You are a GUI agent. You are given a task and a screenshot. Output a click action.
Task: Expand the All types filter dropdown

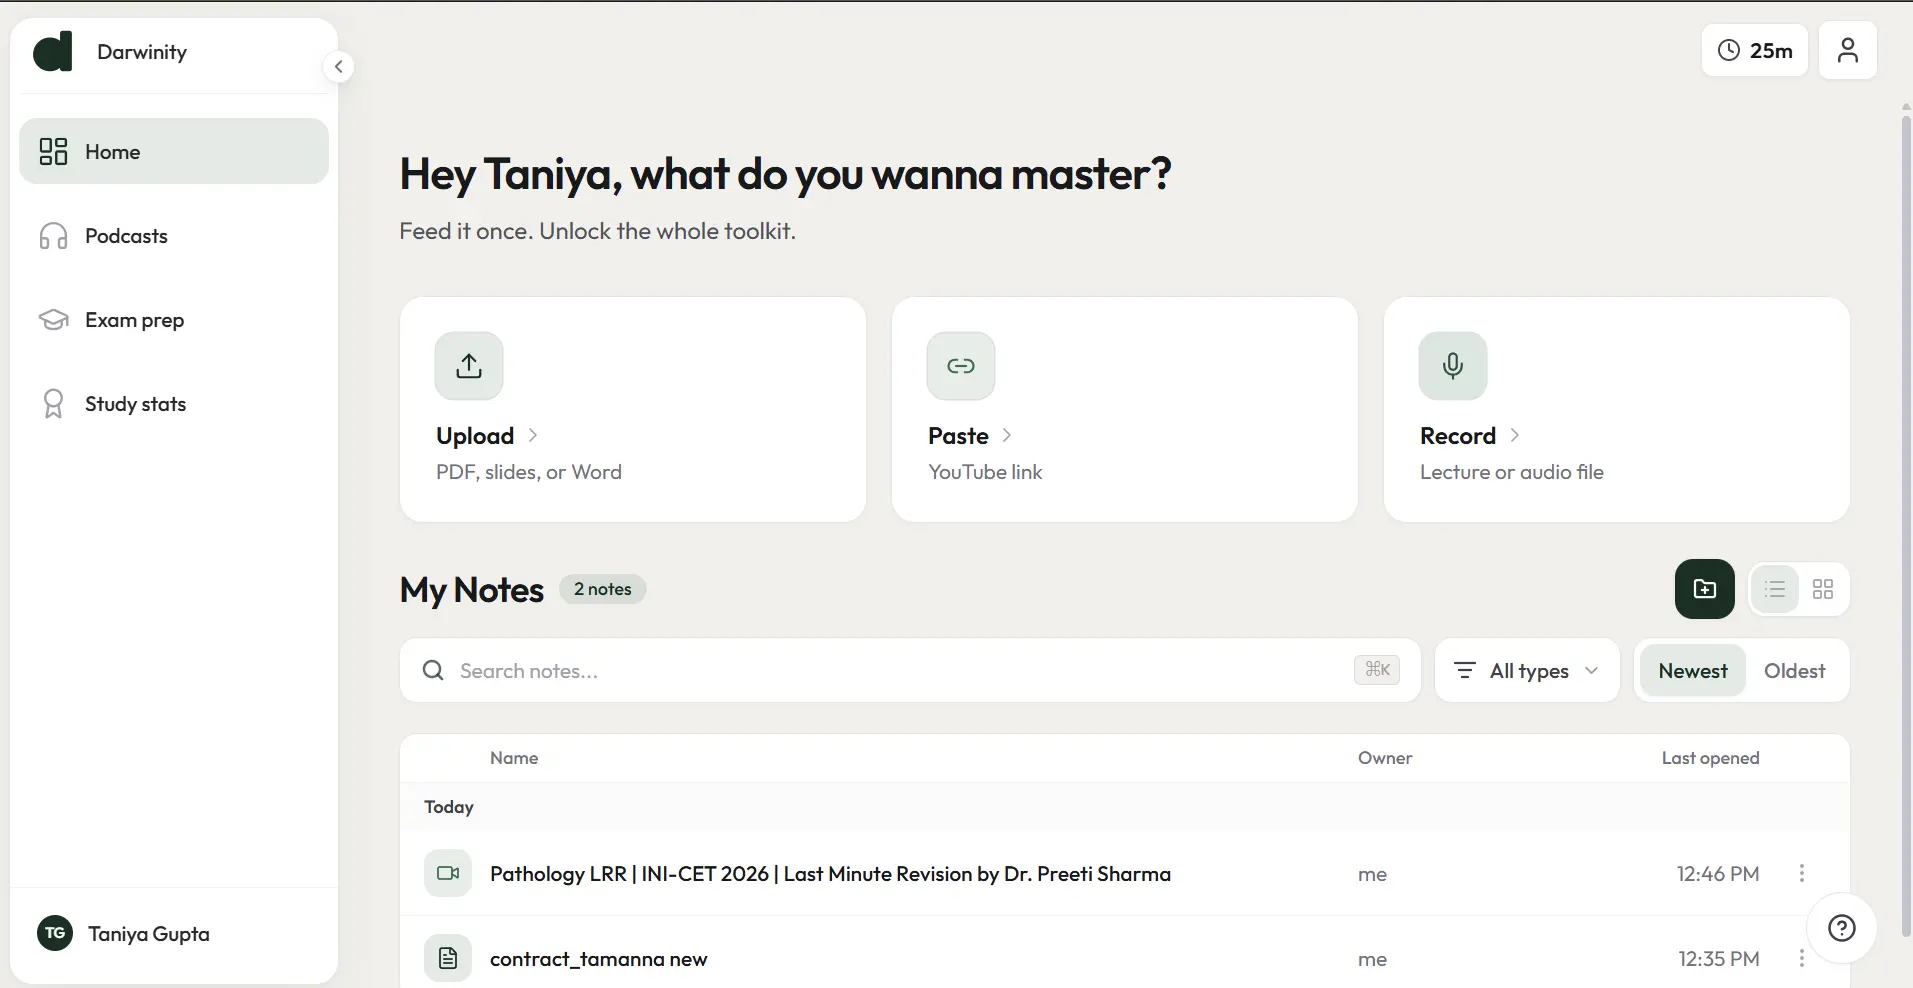pos(1527,671)
